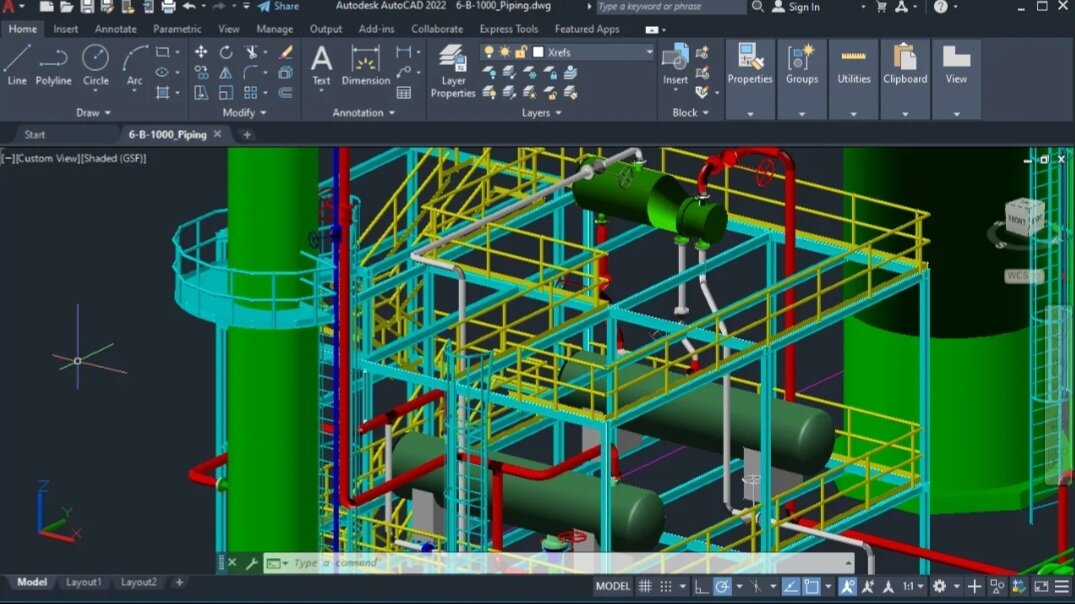1075x604 pixels.
Task: Click the Erase tool icon
Action: [x=286, y=52]
